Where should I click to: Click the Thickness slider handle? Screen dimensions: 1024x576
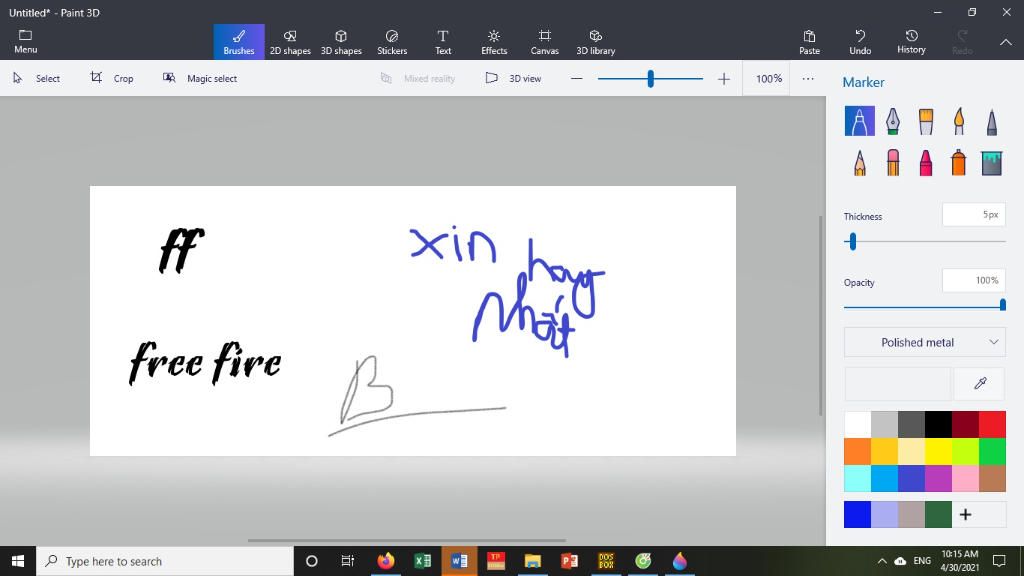[852, 242]
